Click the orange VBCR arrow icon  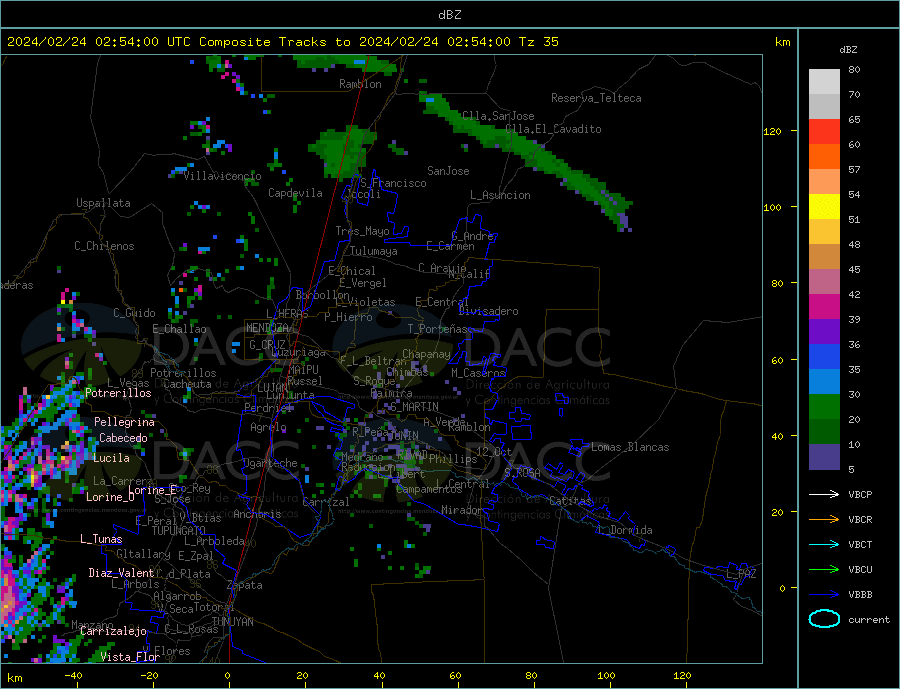[x=824, y=520]
